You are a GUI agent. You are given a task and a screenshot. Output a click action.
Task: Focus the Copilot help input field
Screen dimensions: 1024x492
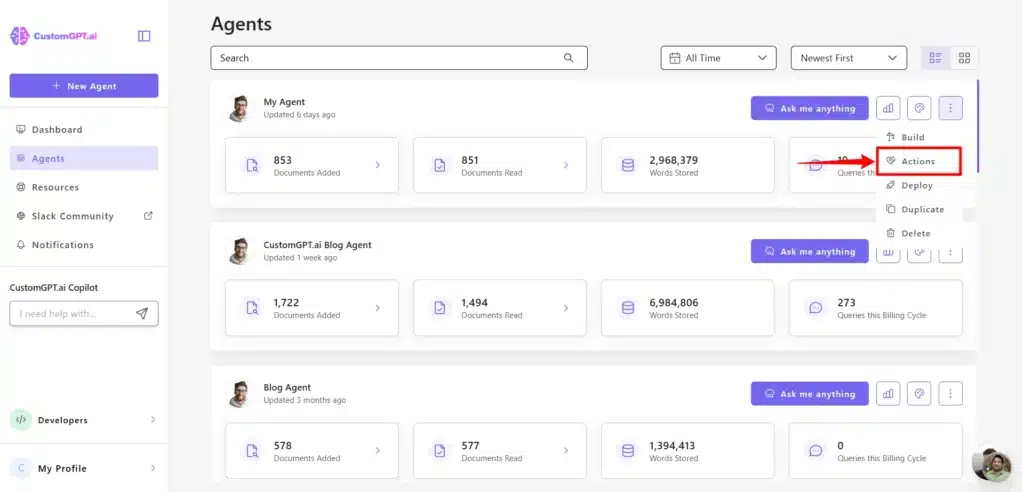(x=84, y=314)
